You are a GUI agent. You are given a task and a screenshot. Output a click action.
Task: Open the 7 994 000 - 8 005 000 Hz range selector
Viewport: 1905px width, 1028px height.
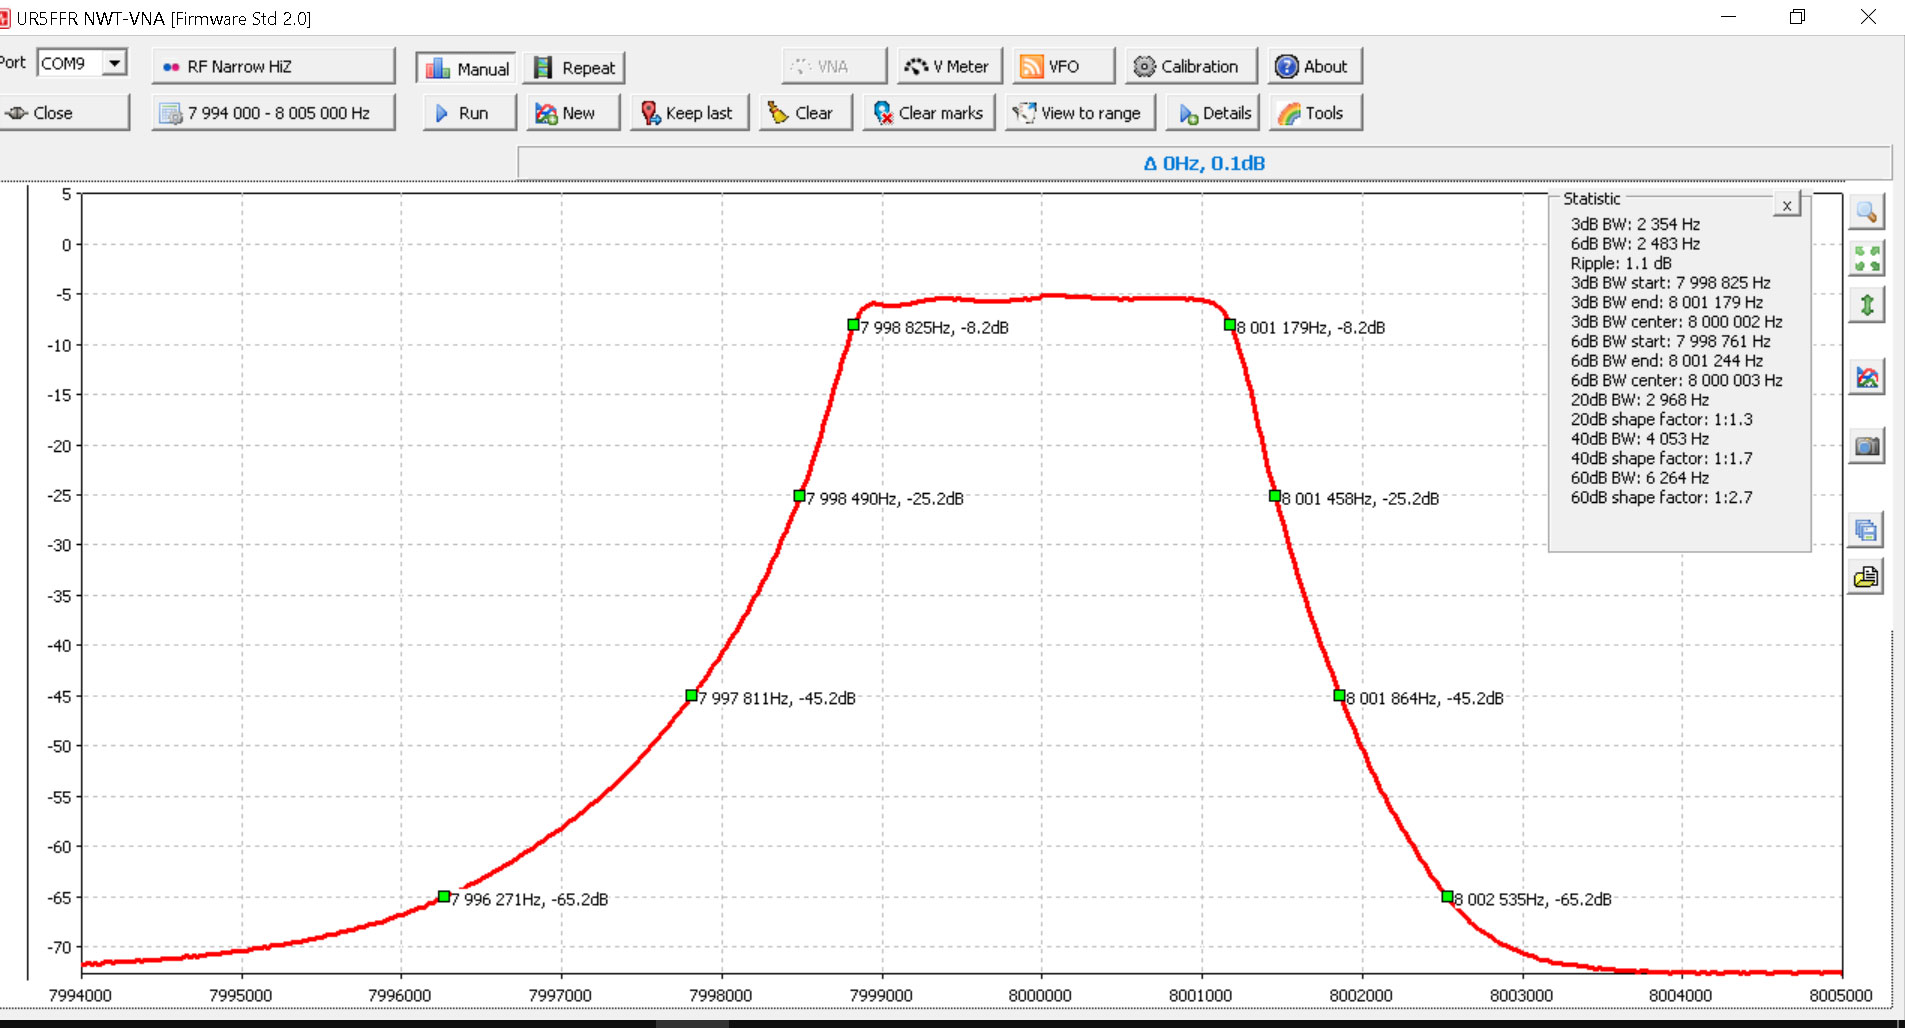coord(273,113)
